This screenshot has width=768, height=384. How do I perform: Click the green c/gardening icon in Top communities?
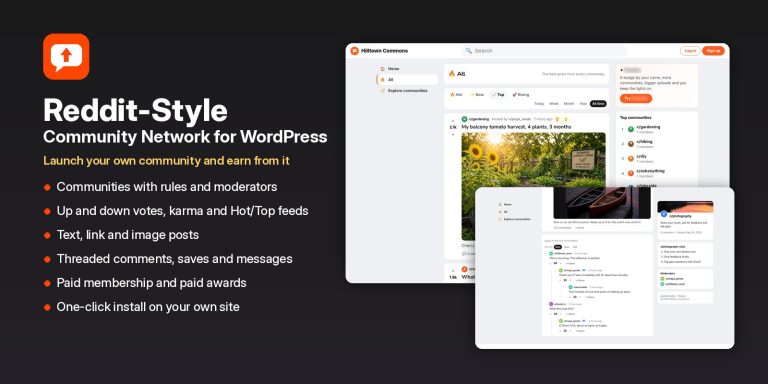pyautogui.click(x=631, y=129)
